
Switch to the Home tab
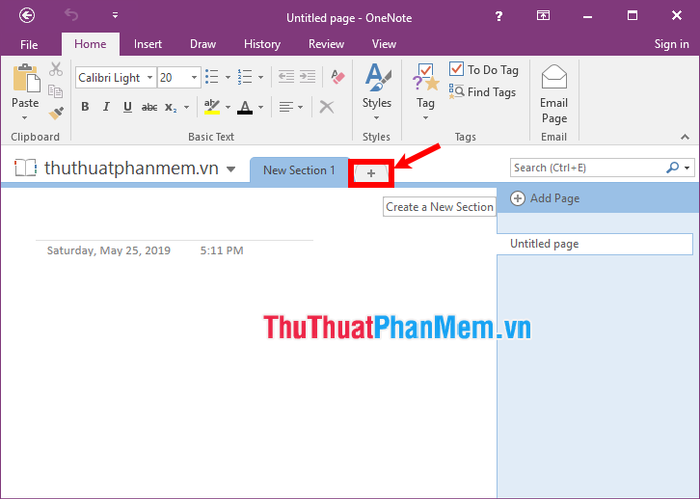pos(90,44)
